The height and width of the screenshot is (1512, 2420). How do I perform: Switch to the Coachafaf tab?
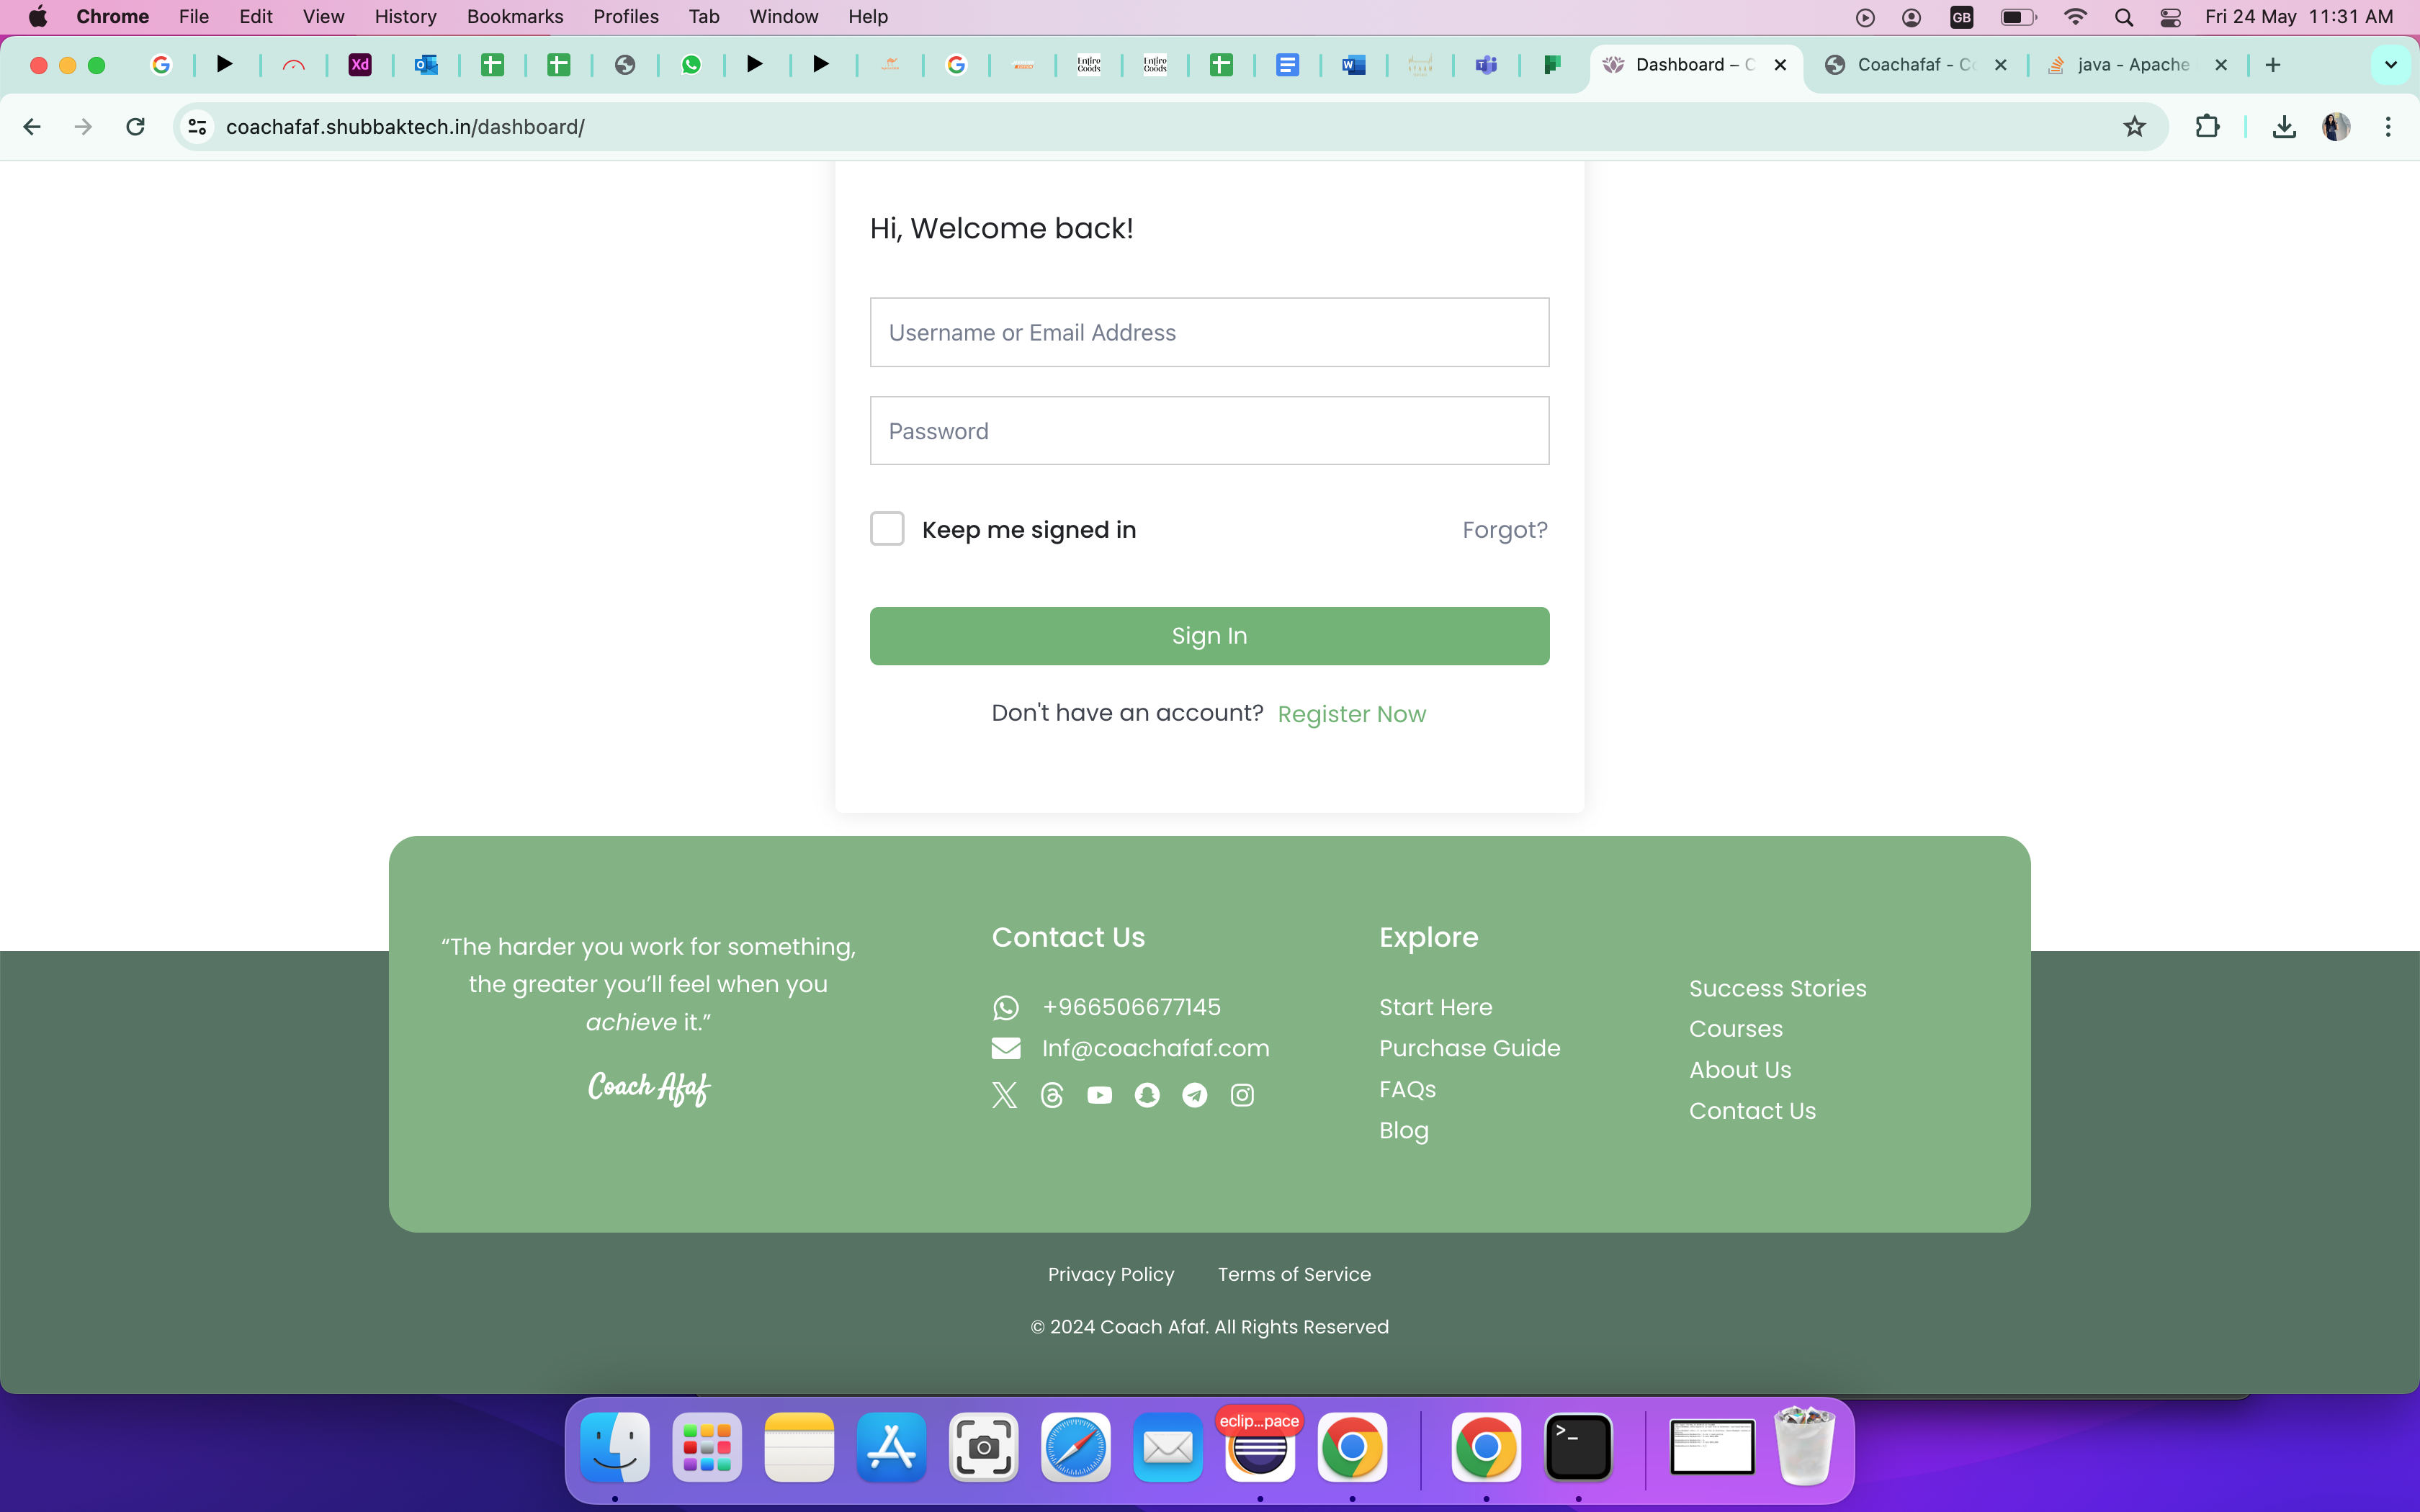point(1912,65)
